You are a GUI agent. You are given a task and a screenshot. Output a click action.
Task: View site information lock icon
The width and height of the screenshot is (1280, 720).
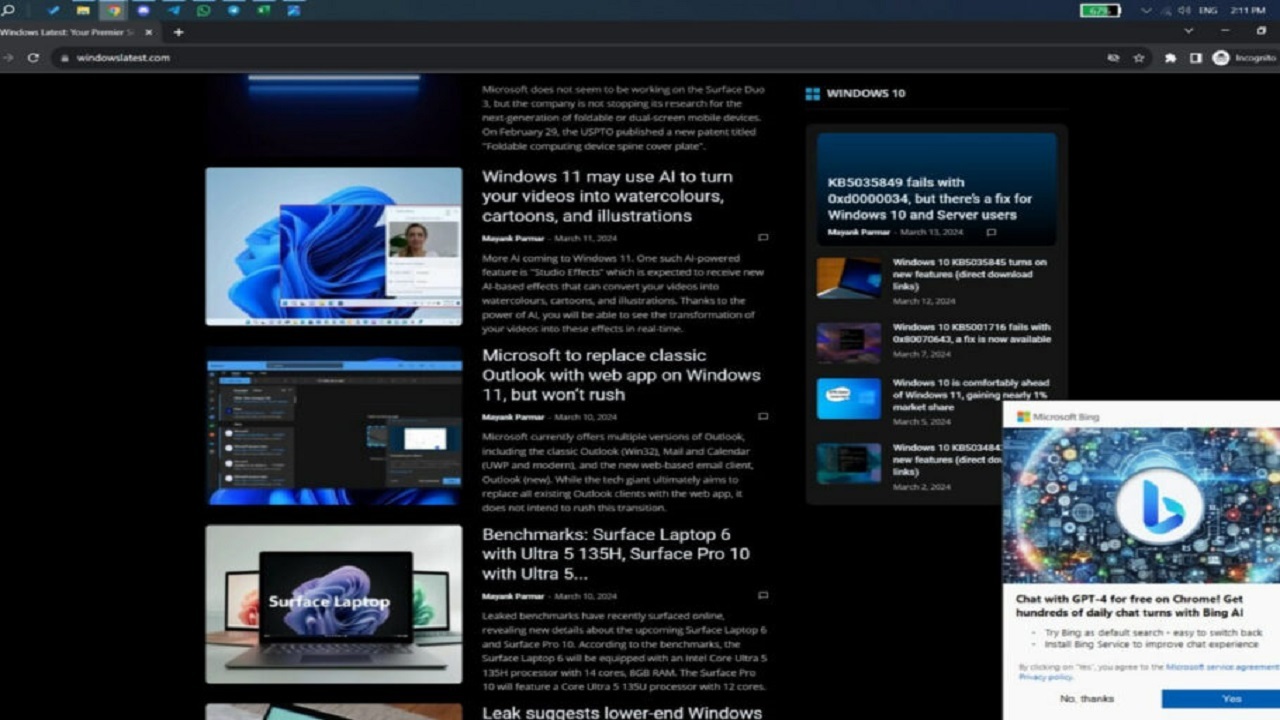pyautogui.click(x=64, y=58)
